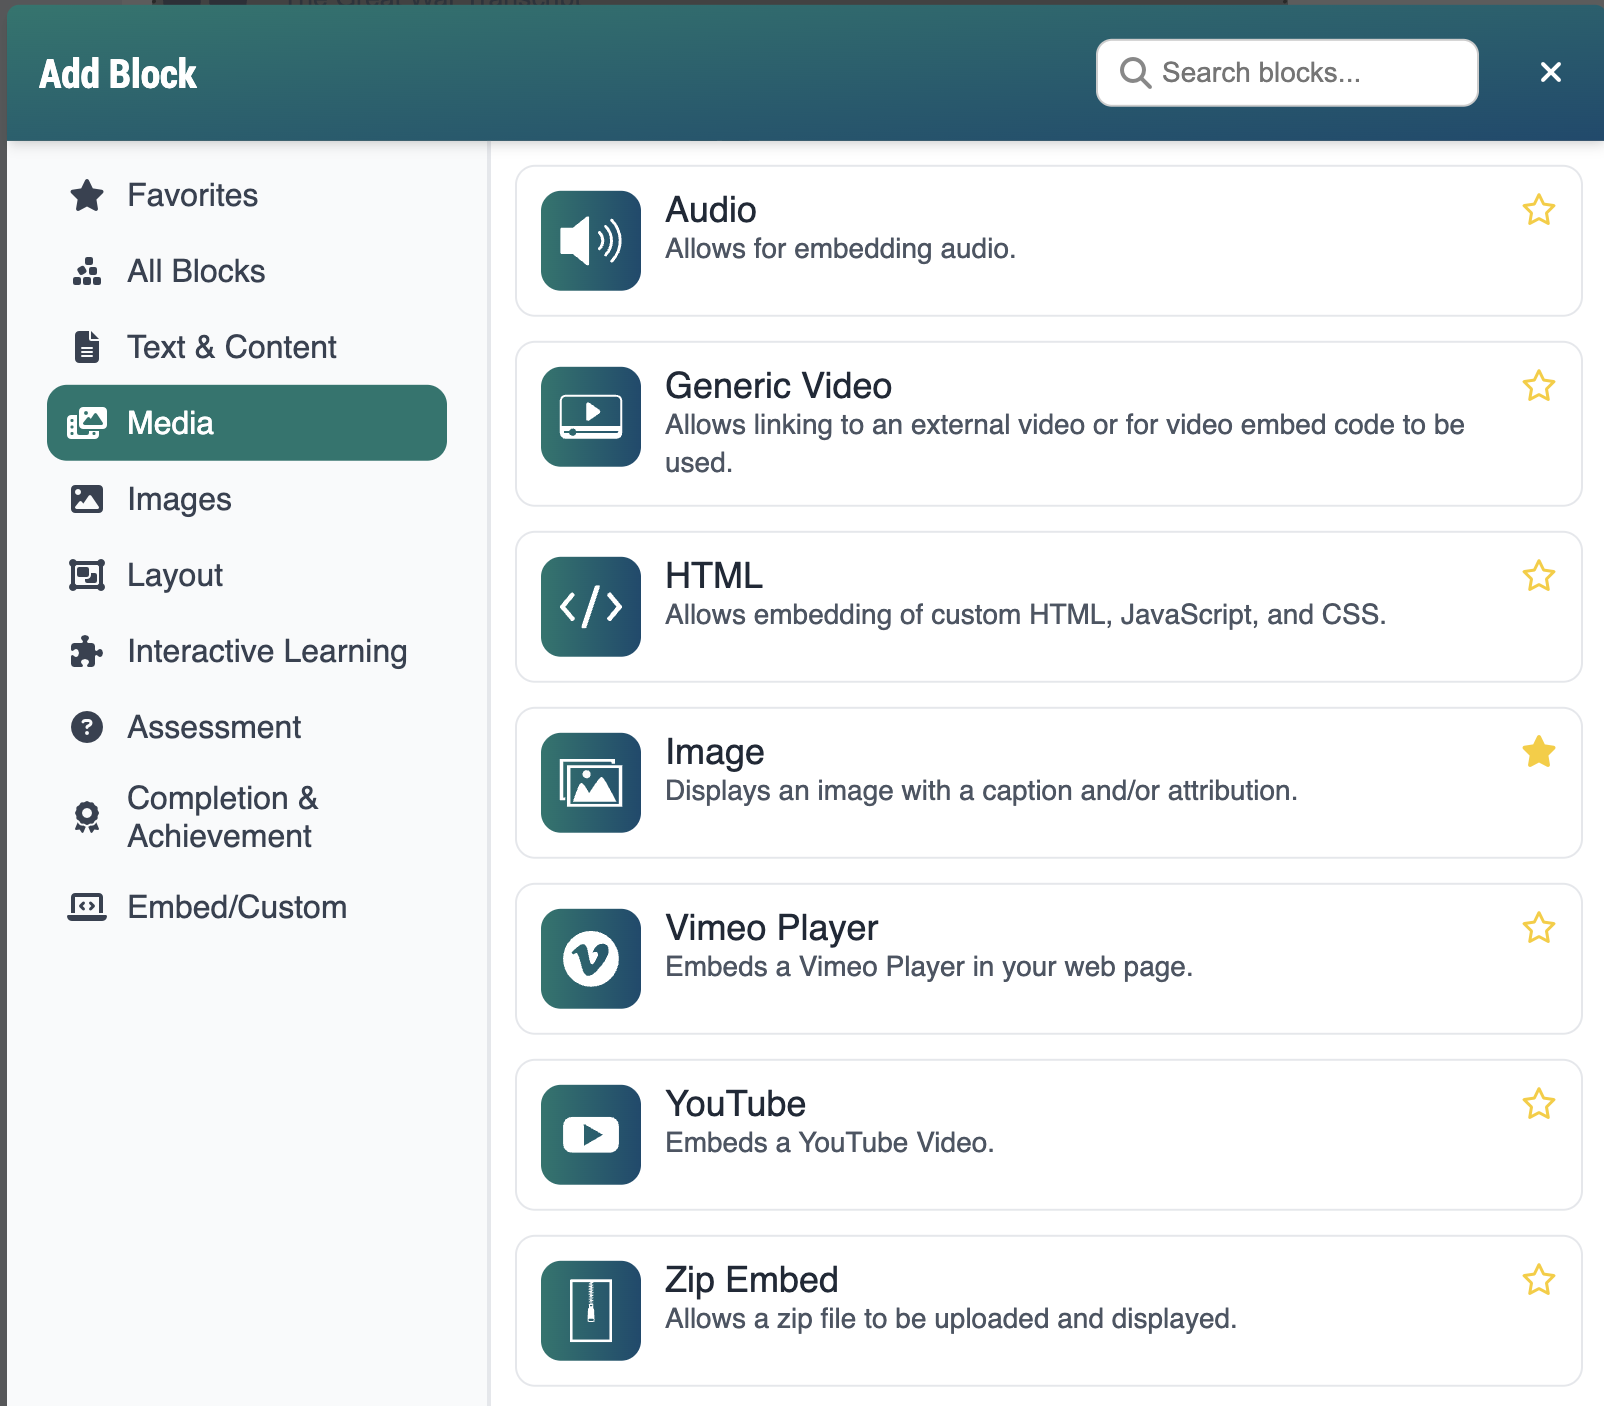Viewport: 1604px width, 1406px height.
Task: Favorite the Audio block with its star
Action: pos(1539,210)
